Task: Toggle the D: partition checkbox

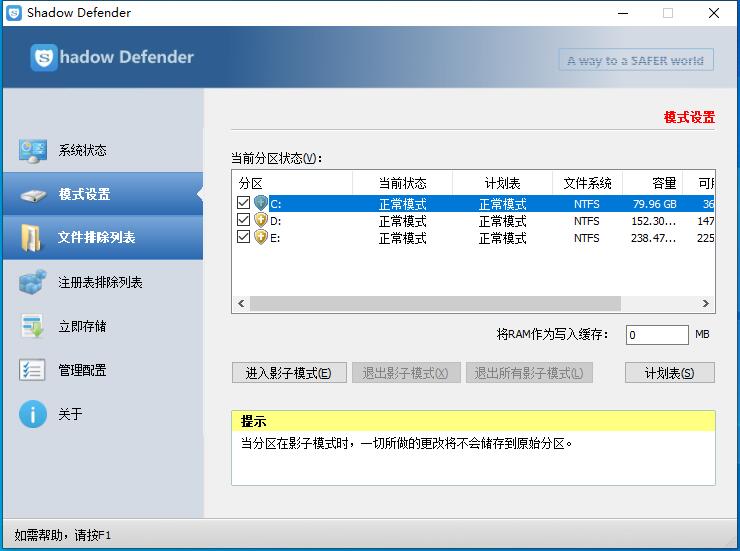Action: coord(244,221)
